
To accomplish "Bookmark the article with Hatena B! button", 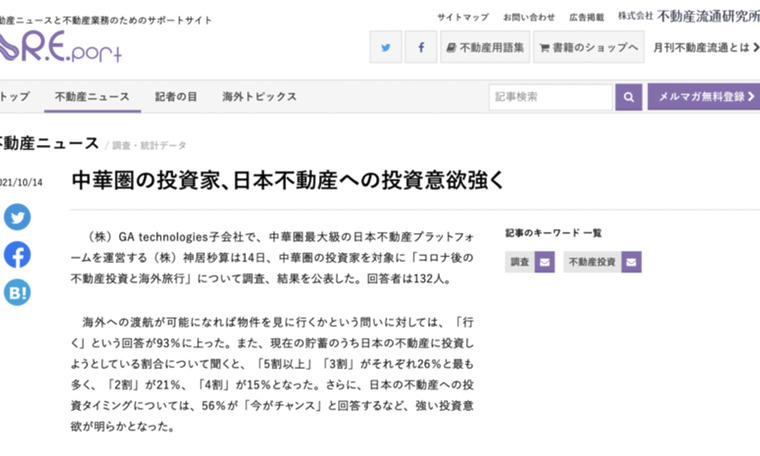I will [x=17, y=292].
